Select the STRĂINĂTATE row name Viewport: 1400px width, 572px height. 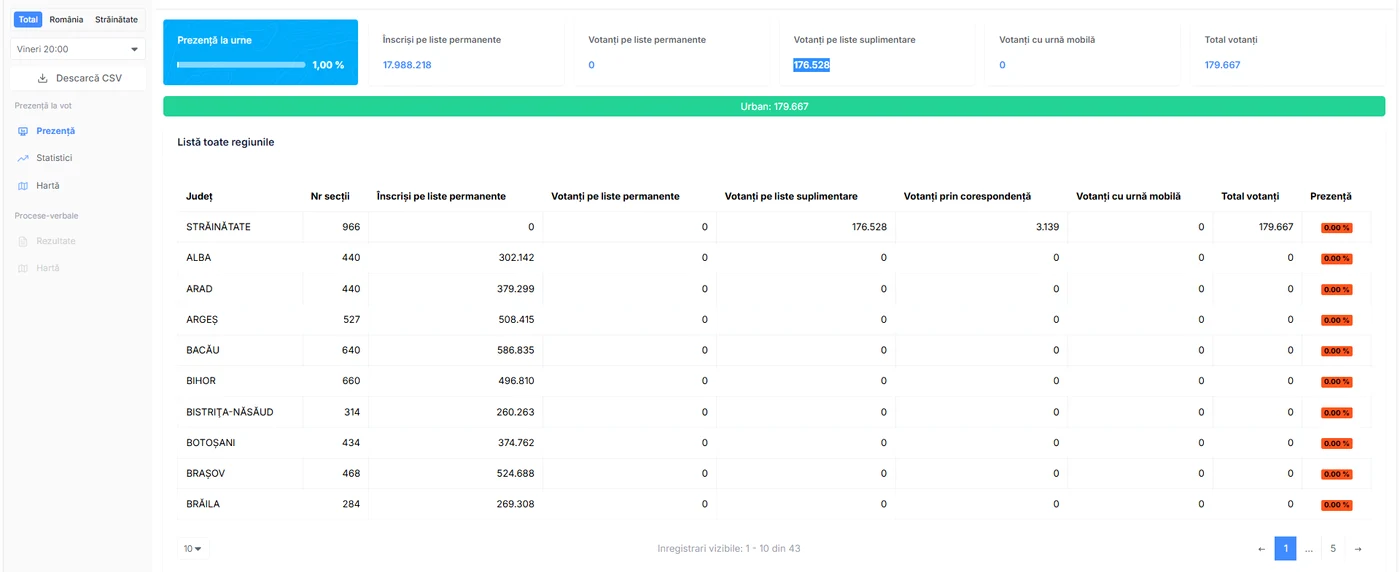pos(218,227)
